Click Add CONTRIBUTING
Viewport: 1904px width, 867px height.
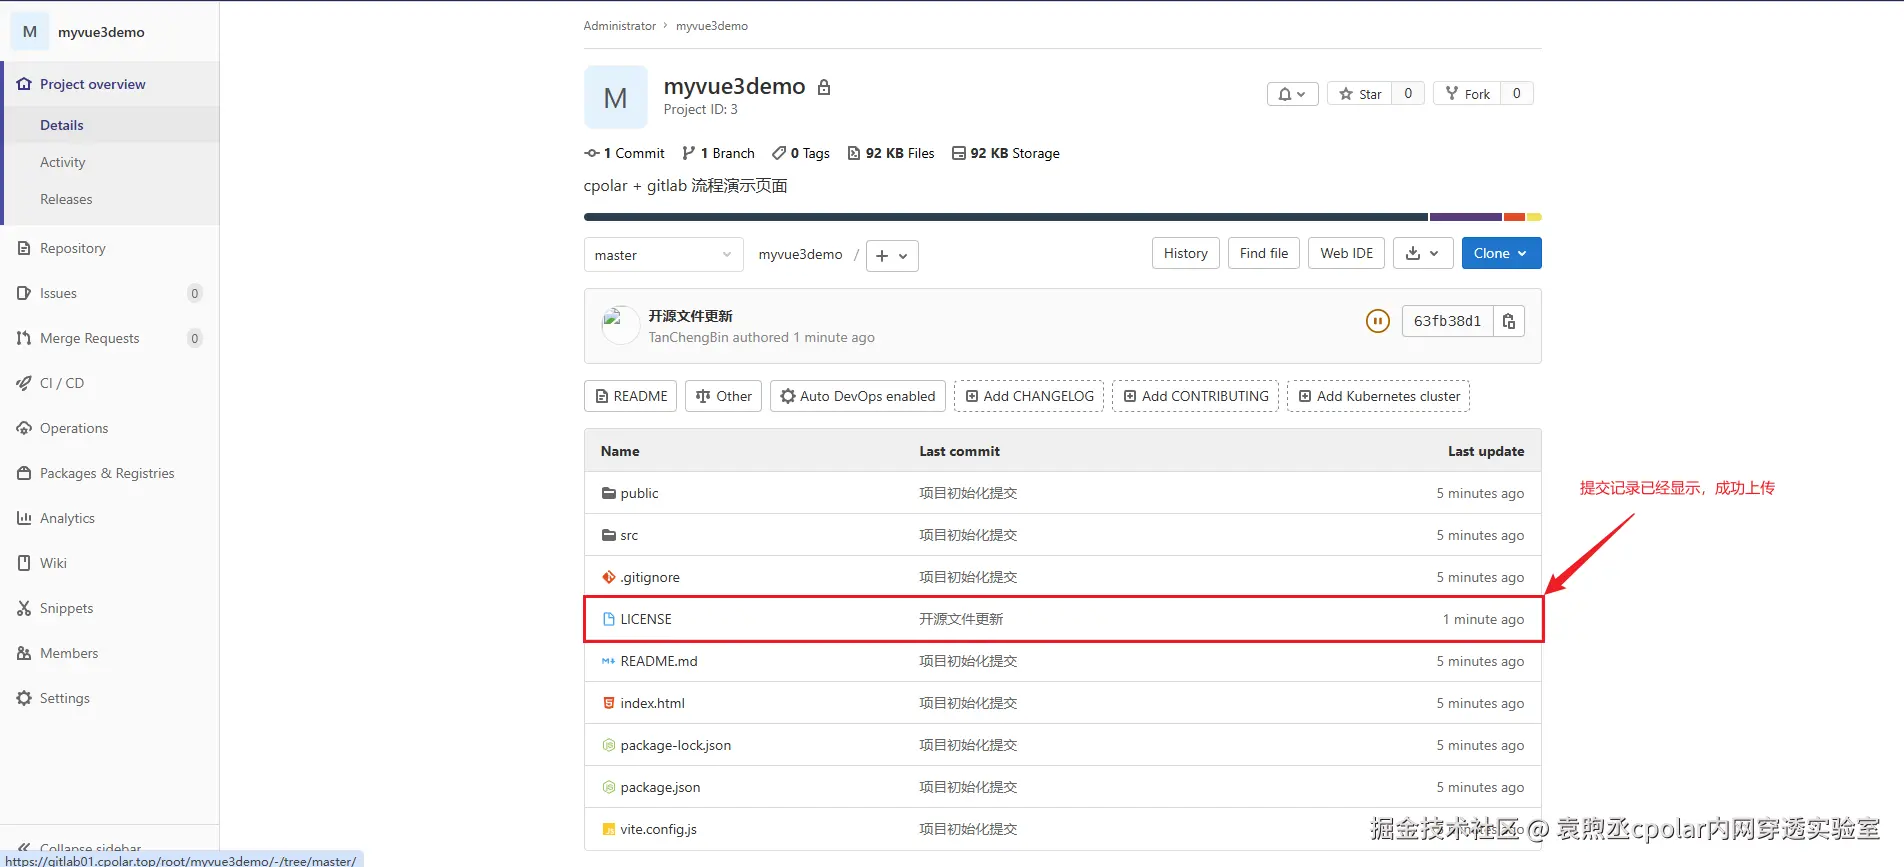pyautogui.click(x=1196, y=396)
